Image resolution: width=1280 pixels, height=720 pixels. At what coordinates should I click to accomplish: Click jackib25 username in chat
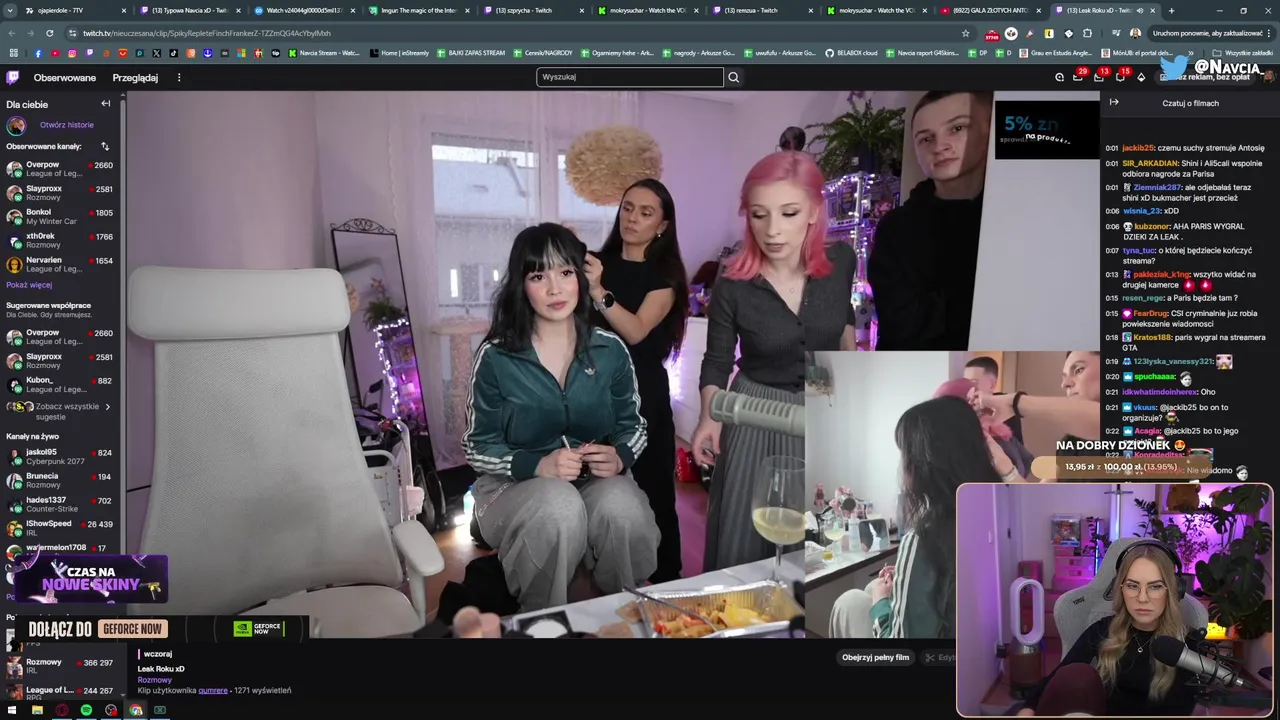pos(1138,148)
